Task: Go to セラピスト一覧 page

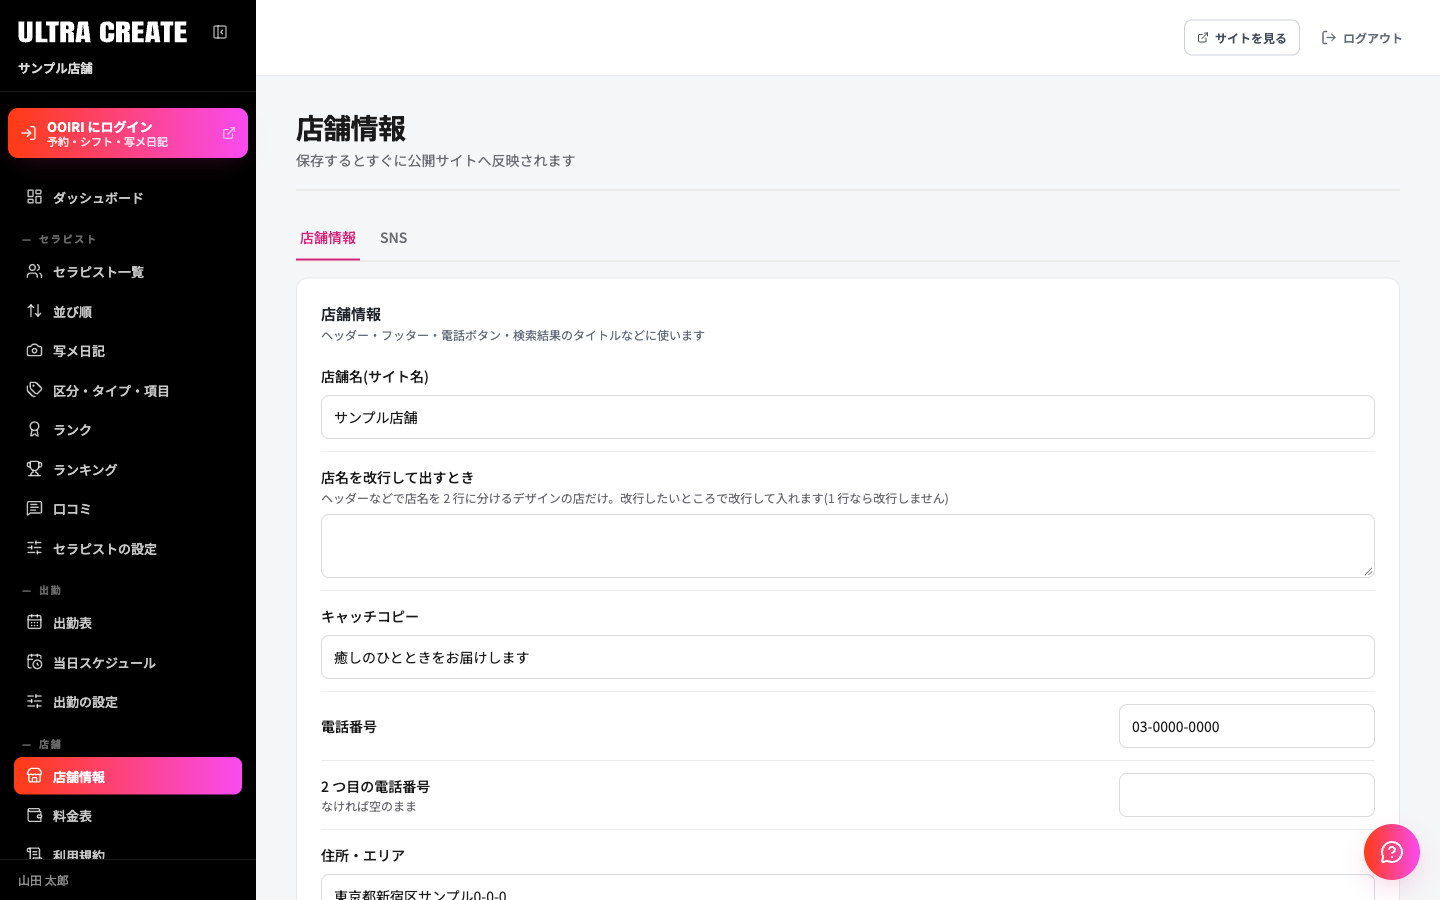Action: [128, 271]
